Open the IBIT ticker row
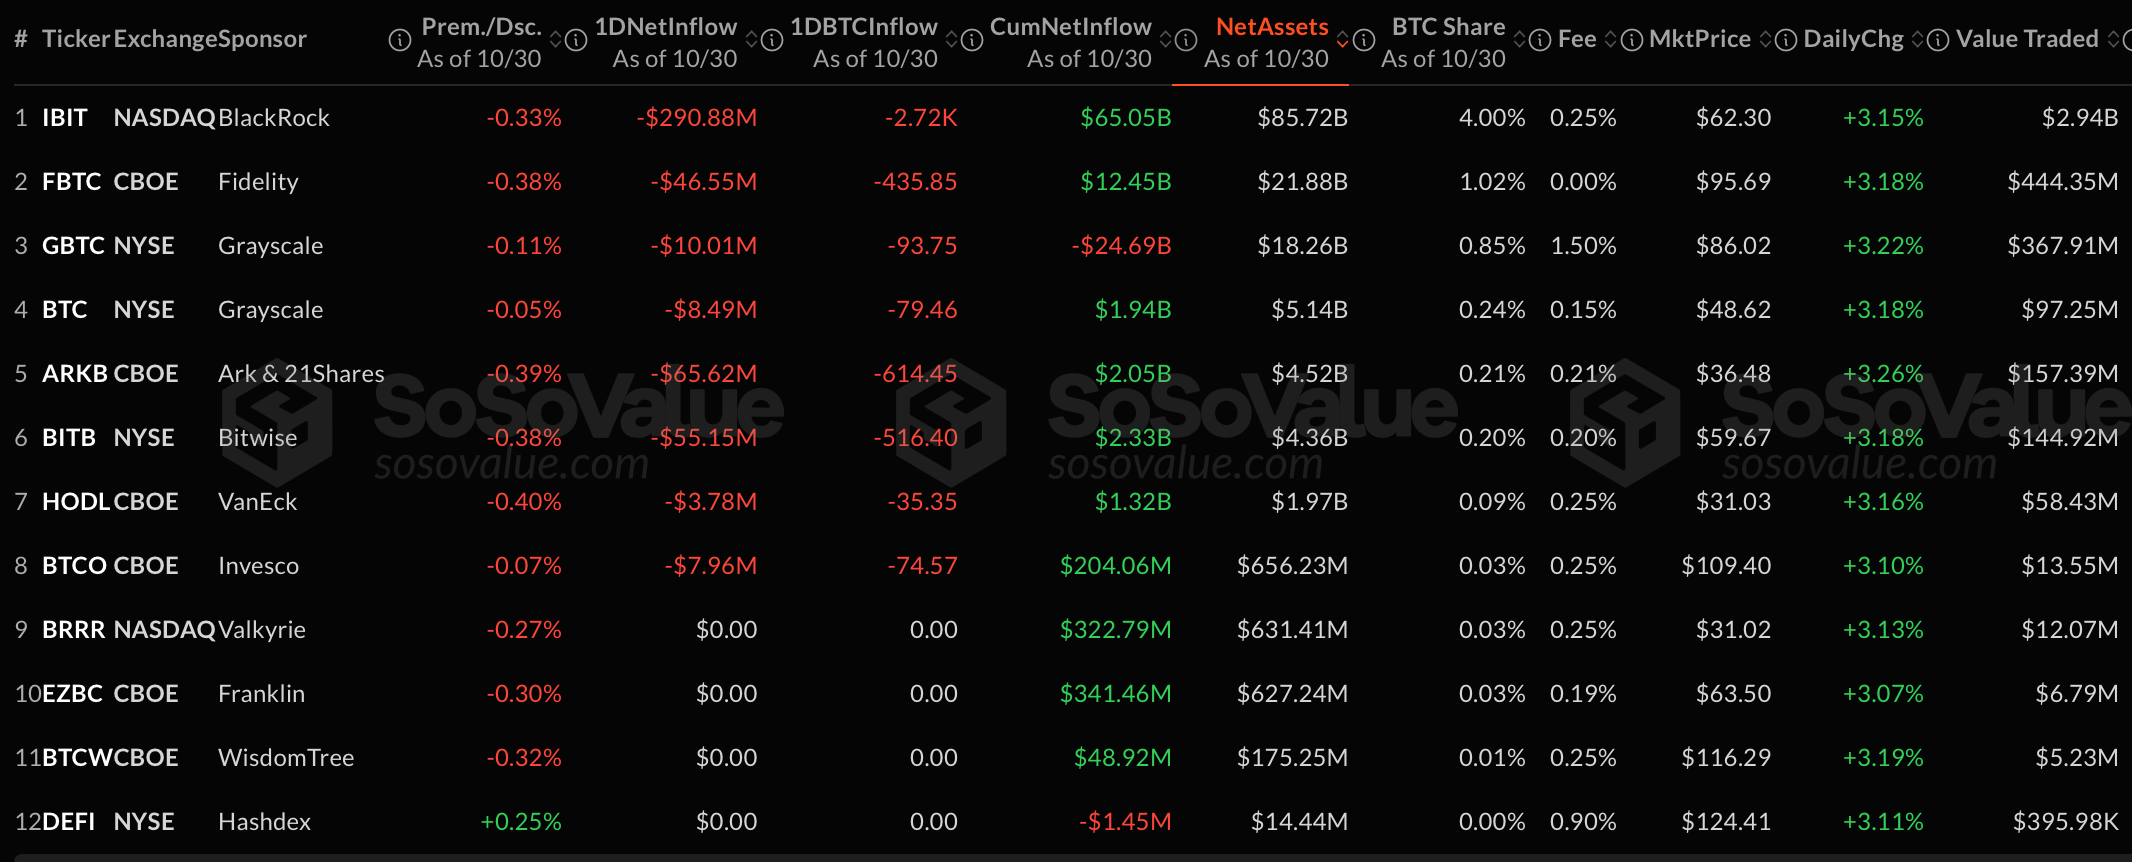The width and height of the screenshot is (2132, 862). (x=65, y=118)
